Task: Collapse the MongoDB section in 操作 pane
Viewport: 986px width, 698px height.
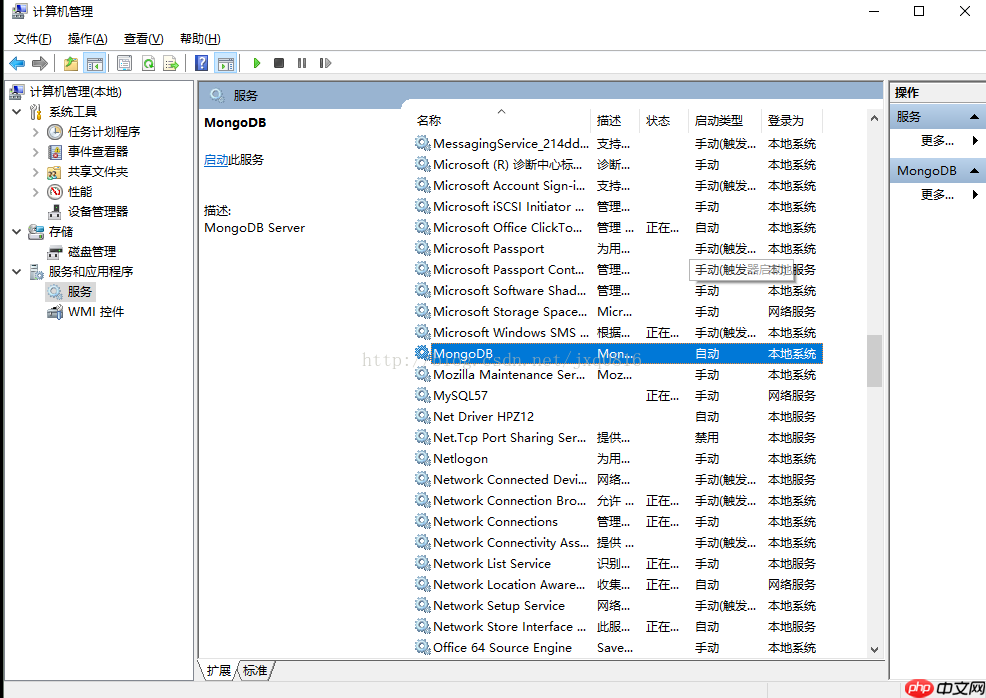Action: point(977,170)
